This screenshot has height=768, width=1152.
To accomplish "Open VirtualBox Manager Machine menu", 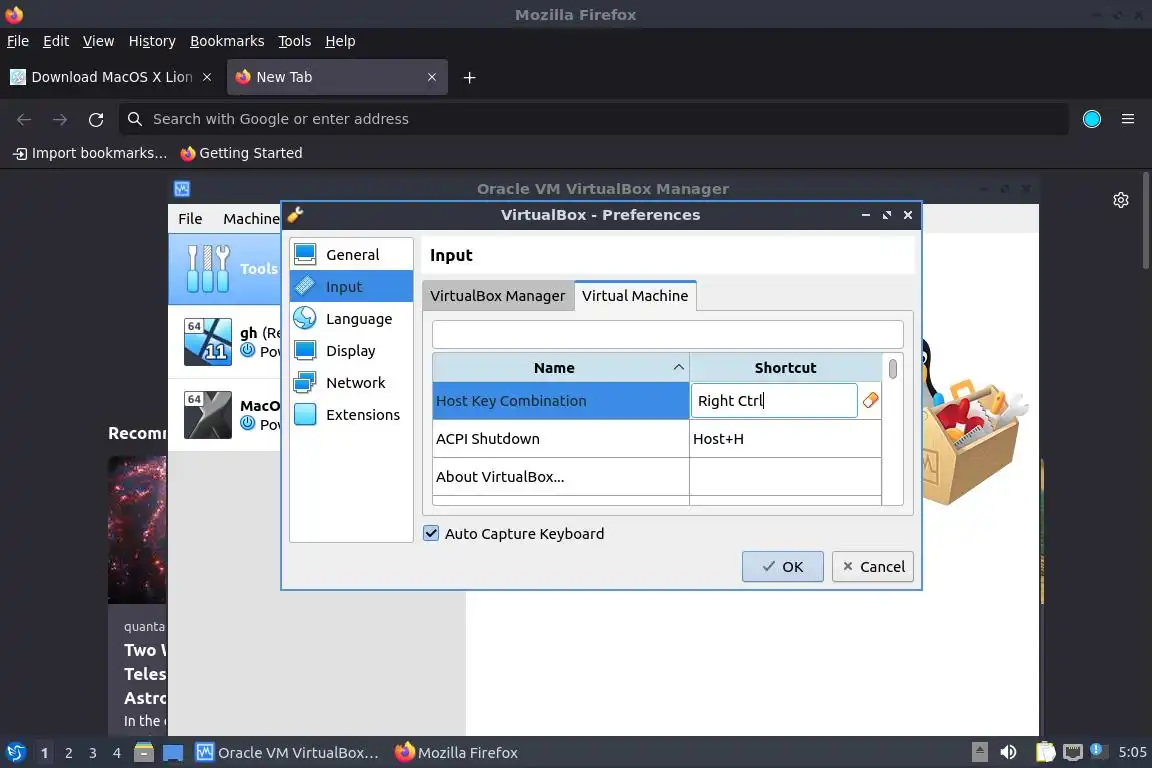I will 251,218.
